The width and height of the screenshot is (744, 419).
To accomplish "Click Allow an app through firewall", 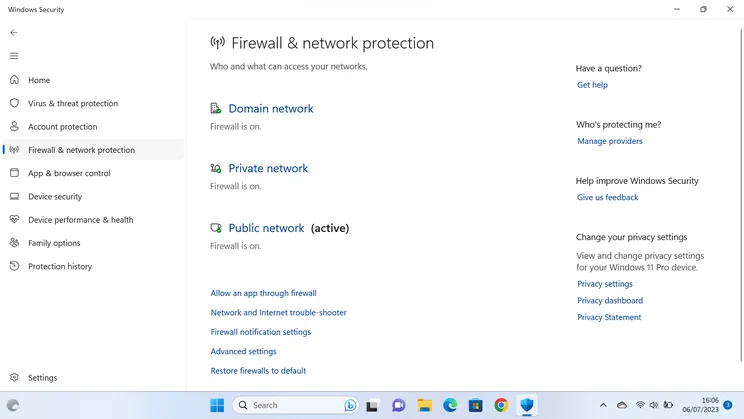I will coord(263,293).
